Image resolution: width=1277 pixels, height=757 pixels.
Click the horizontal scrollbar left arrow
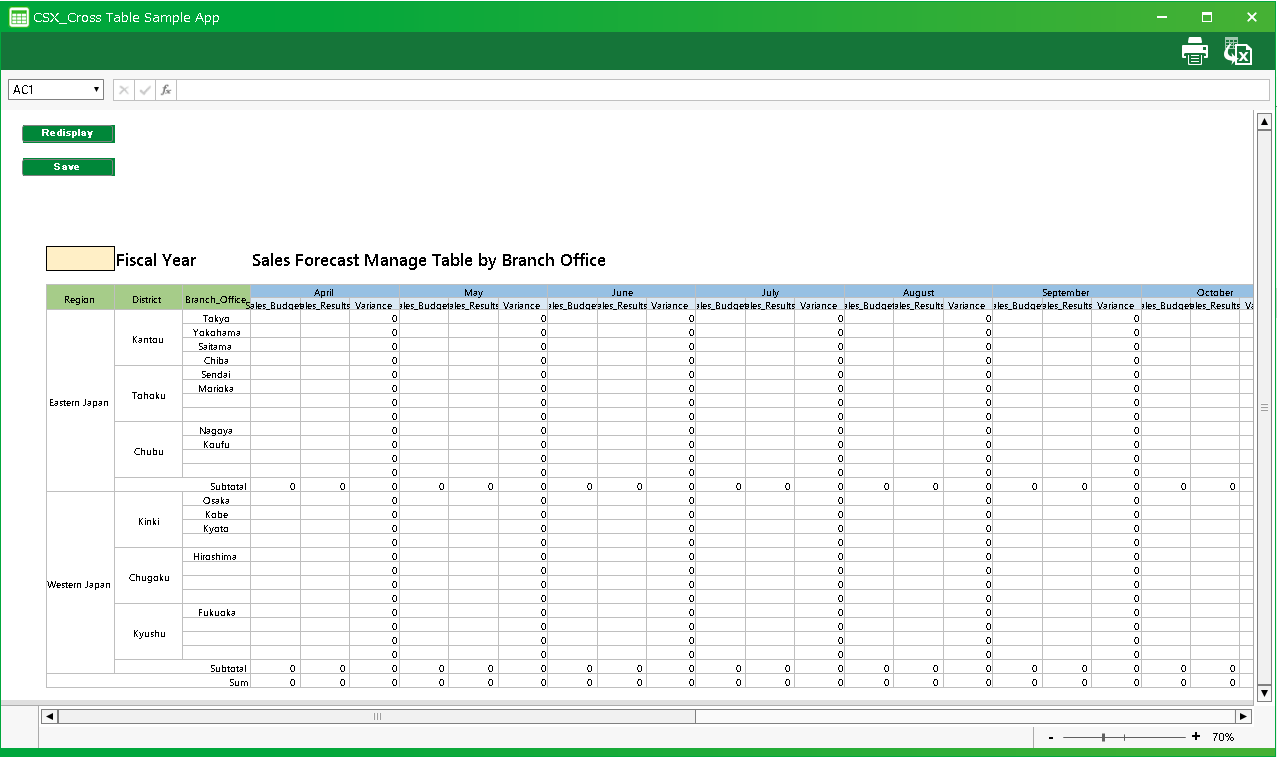(x=48, y=716)
